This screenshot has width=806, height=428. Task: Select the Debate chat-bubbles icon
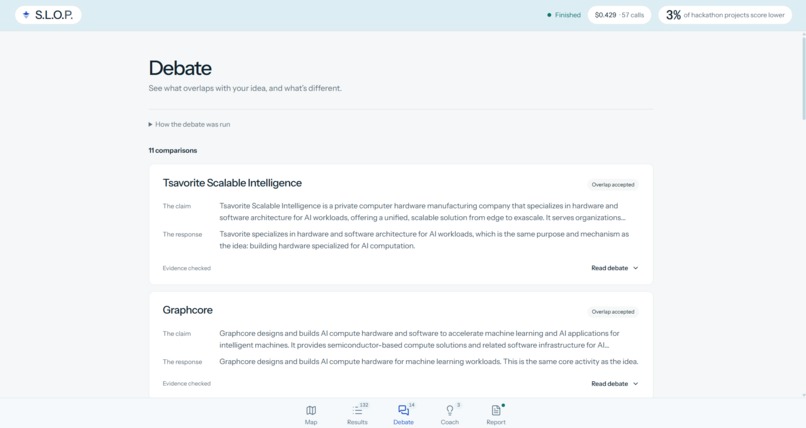pyautogui.click(x=404, y=410)
